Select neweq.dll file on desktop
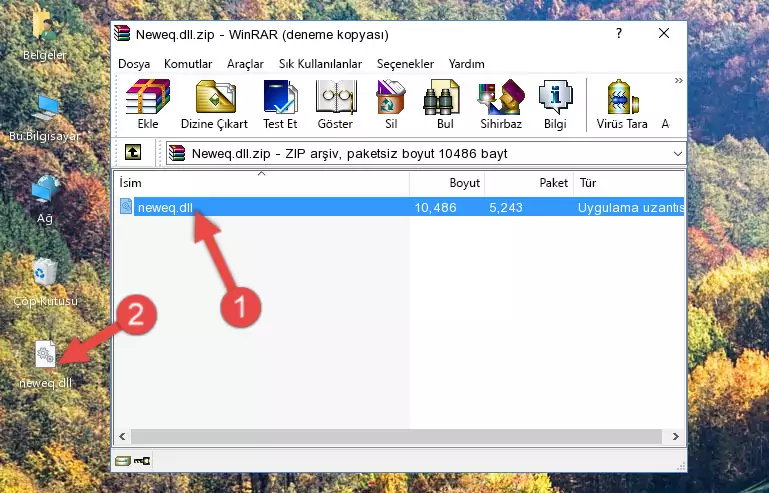 45,364
